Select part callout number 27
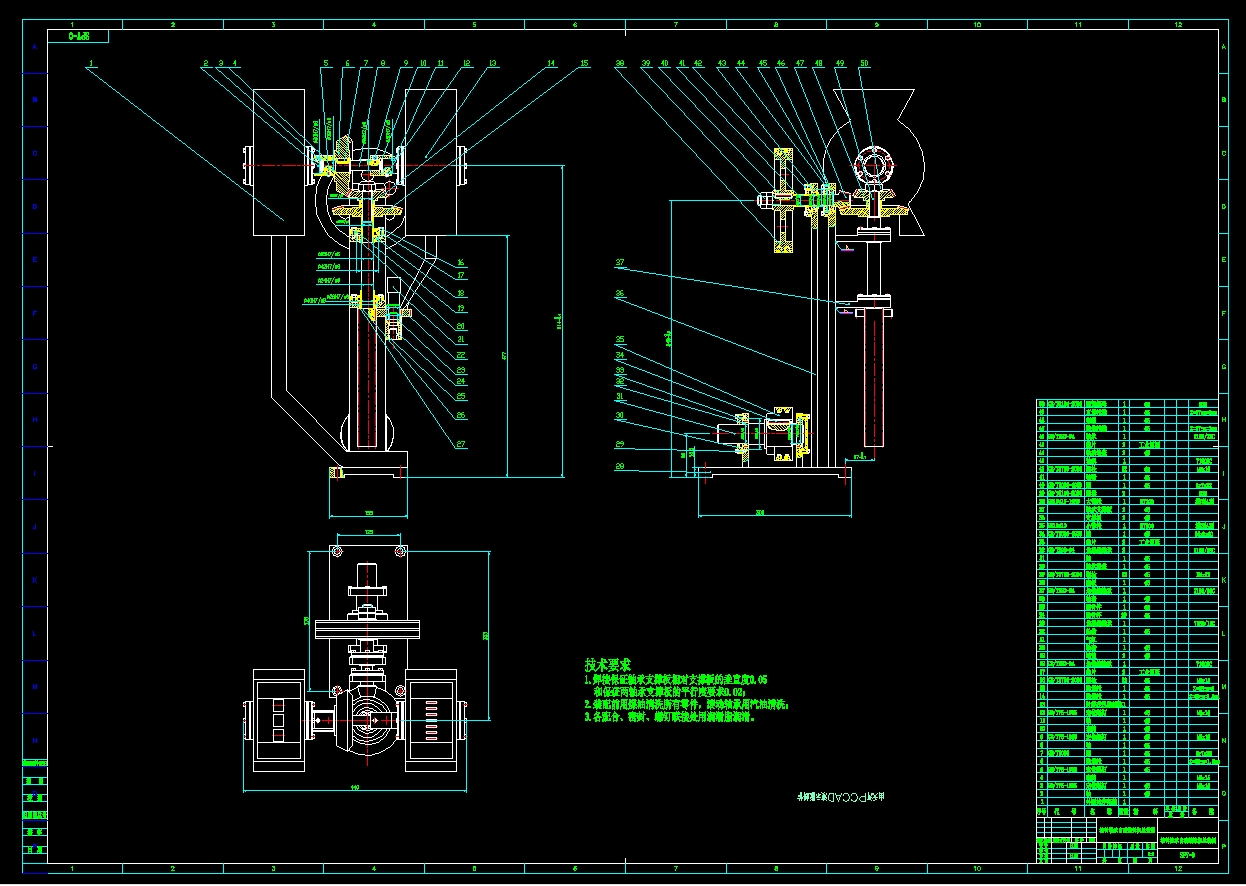The height and width of the screenshot is (886, 1246). (x=461, y=444)
